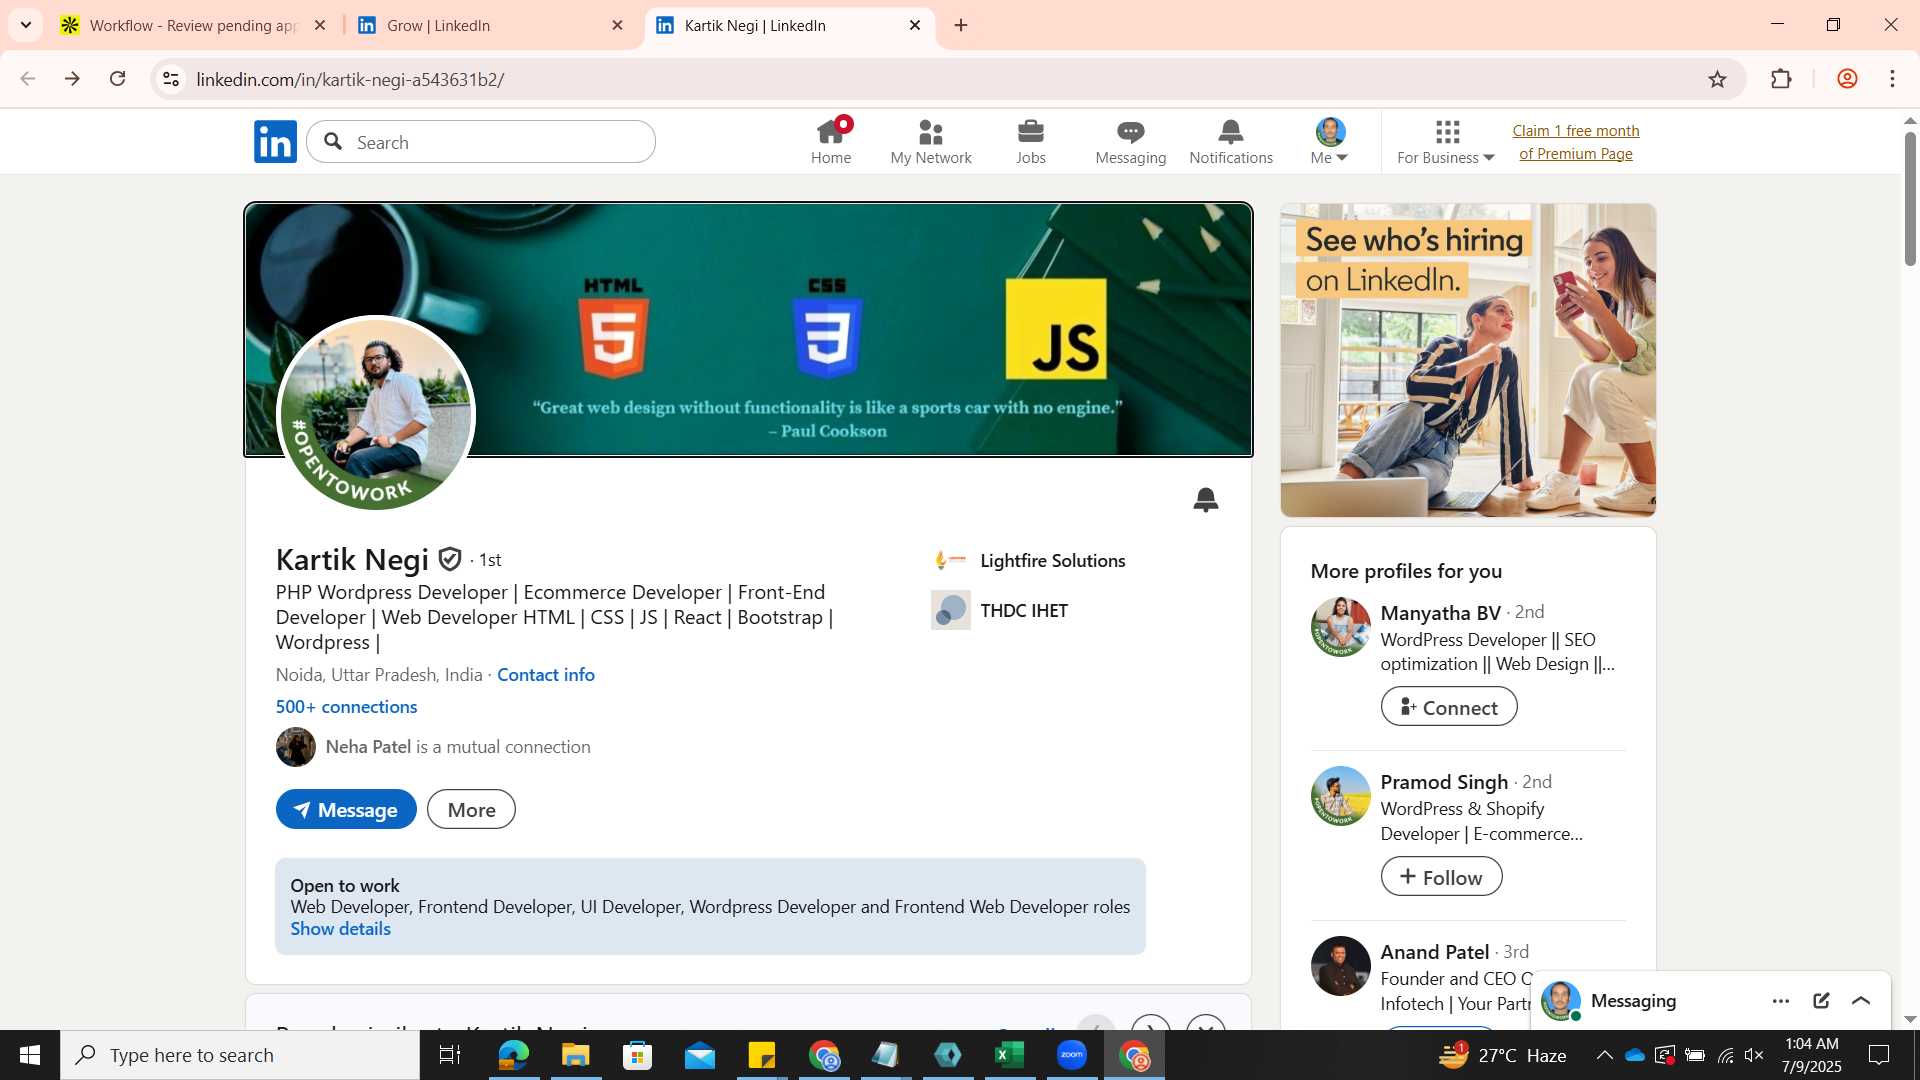Click the LinkedIn logo icon
This screenshot has height=1080, width=1920.
click(x=275, y=142)
